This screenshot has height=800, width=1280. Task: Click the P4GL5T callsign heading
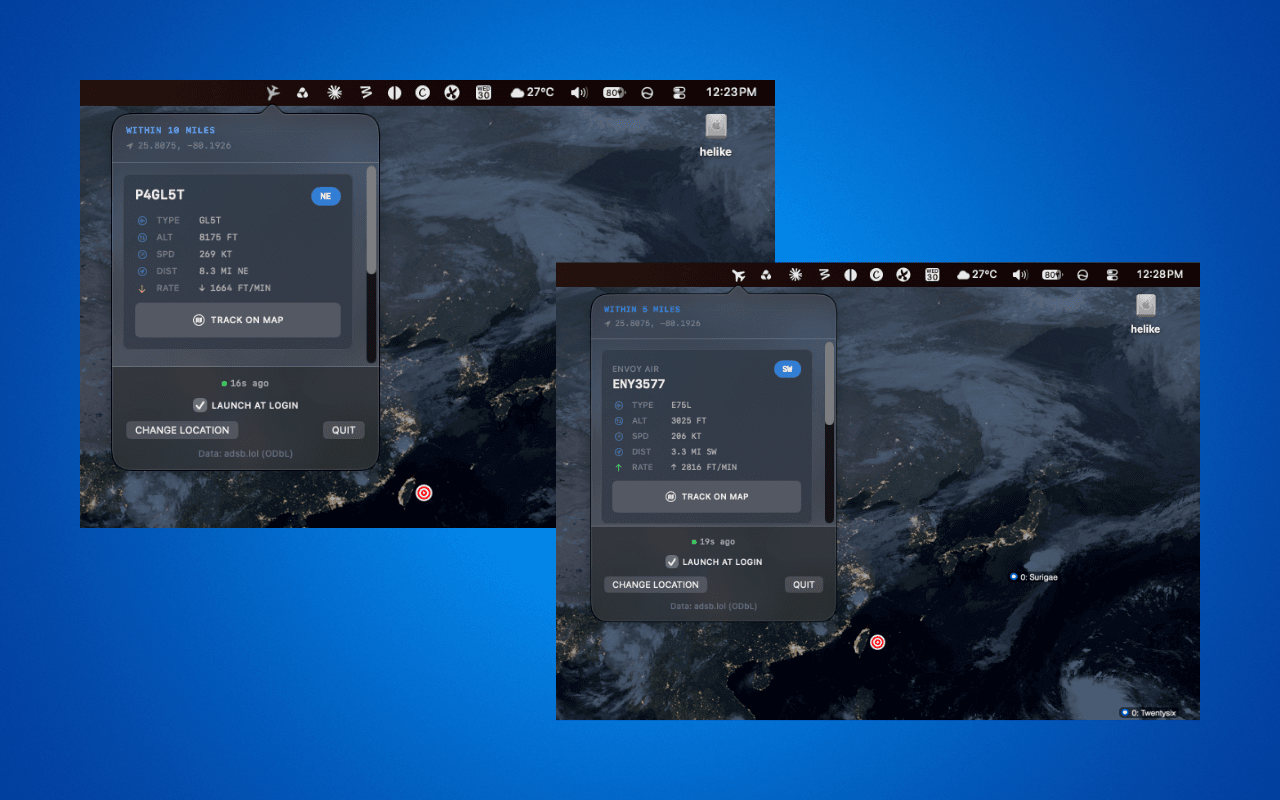point(160,196)
